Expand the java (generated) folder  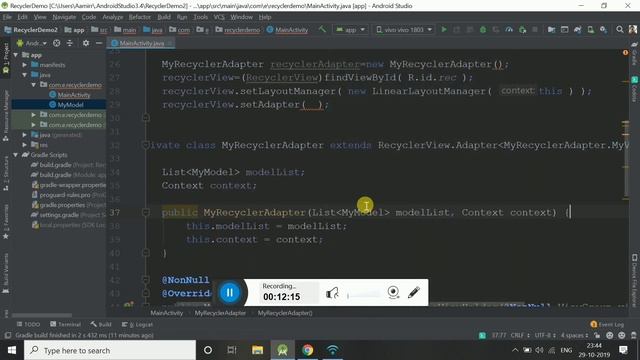(x=25, y=135)
